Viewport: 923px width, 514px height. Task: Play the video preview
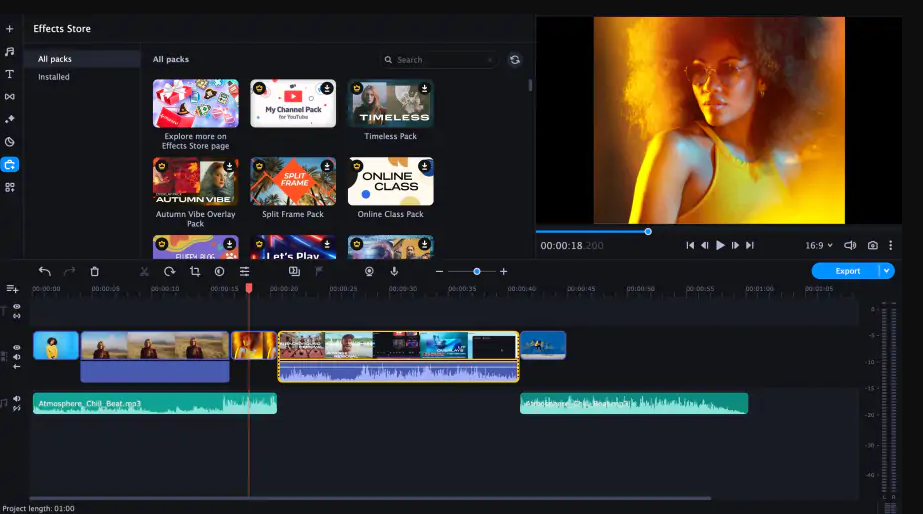[720, 245]
